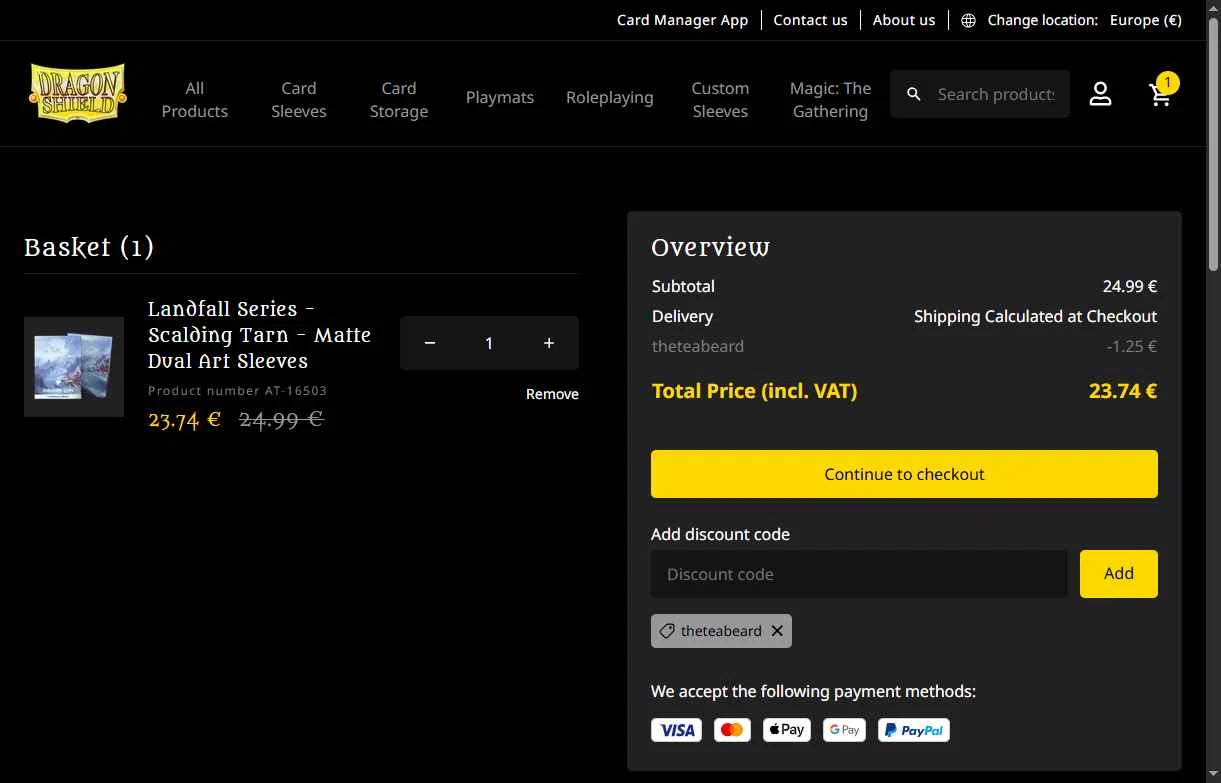Open Card Manager App link
Image resolution: width=1221 pixels, height=783 pixels.
682,20
